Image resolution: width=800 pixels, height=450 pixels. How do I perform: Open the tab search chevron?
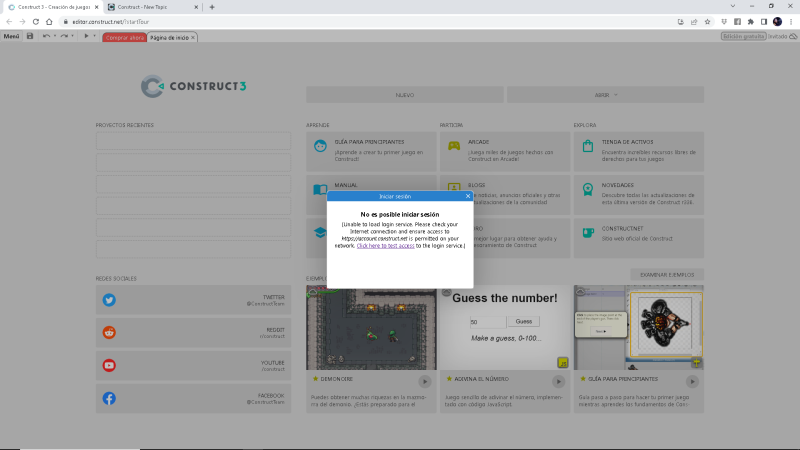pos(733,6)
